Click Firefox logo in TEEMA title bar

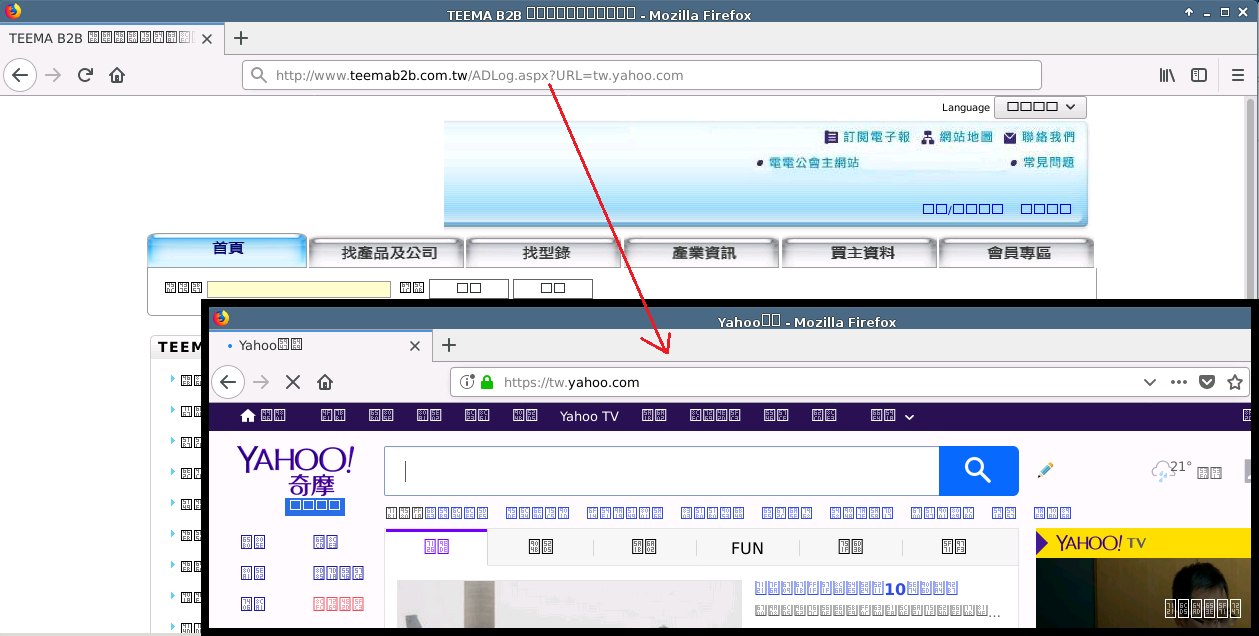tap(12, 12)
